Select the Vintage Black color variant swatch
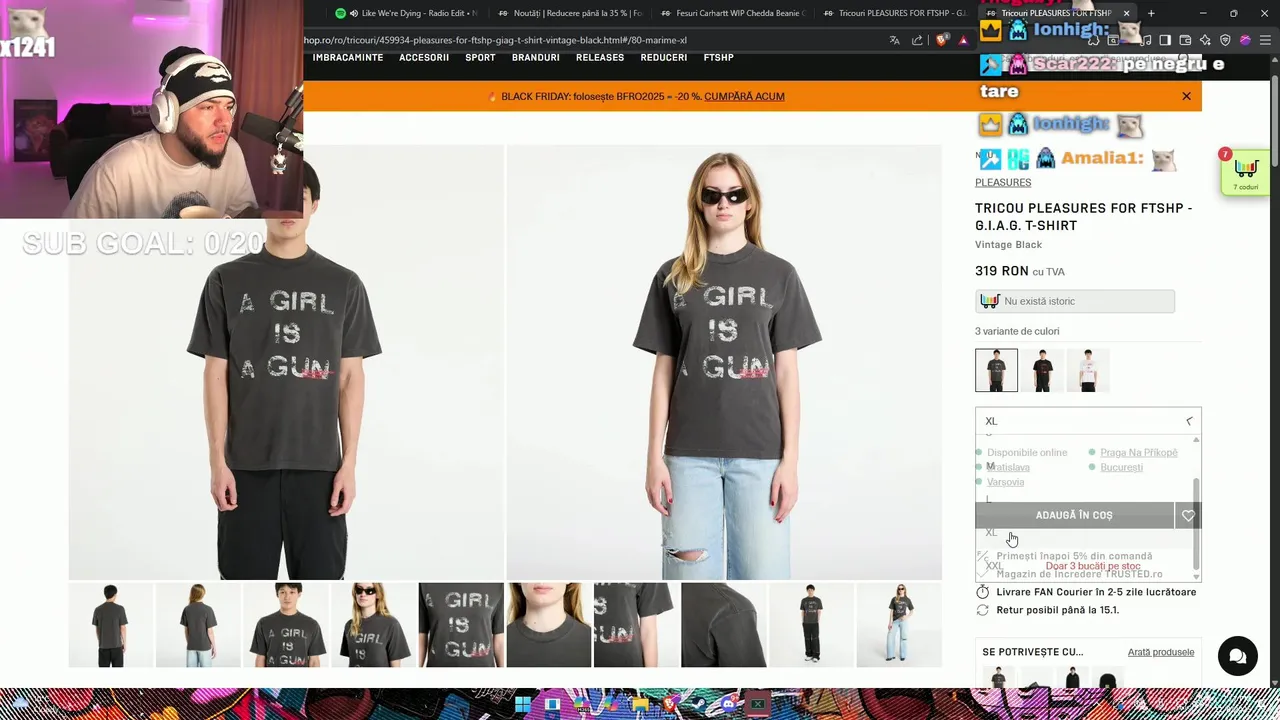This screenshot has width=1280, height=720. tap(996, 370)
